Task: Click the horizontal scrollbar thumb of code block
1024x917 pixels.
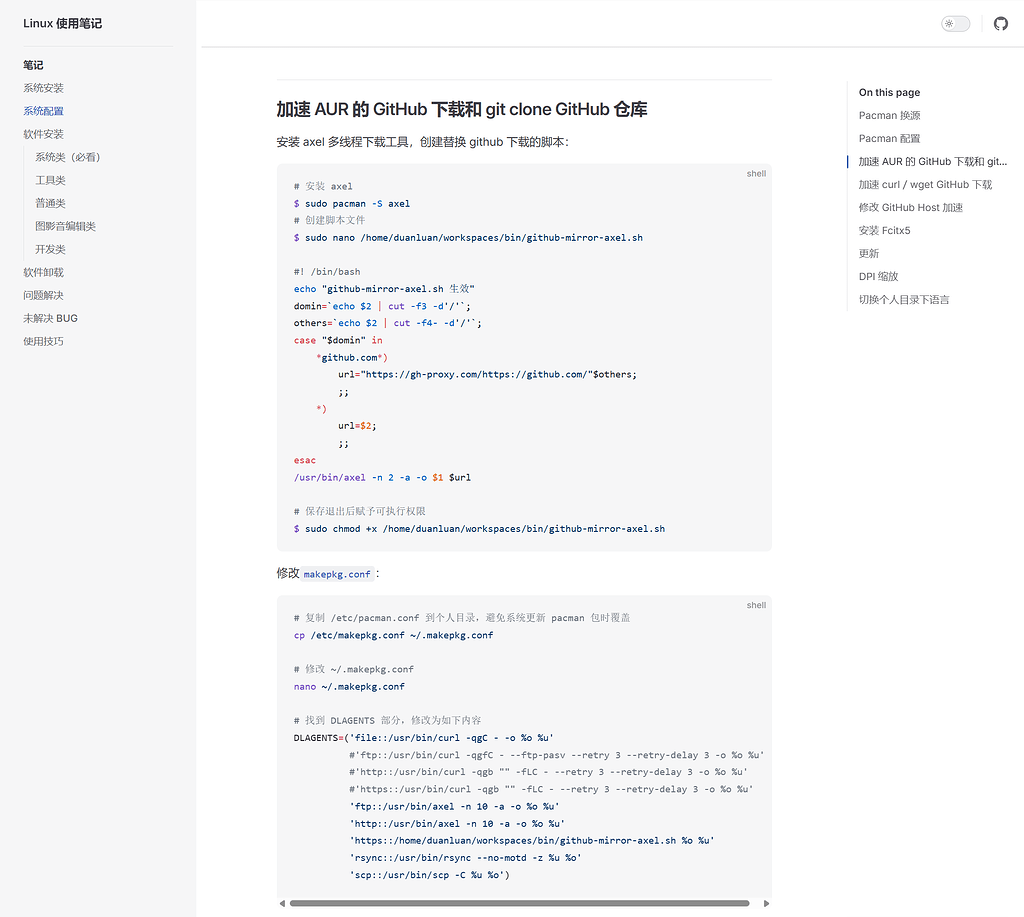Action: pyautogui.click(x=519, y=903)
